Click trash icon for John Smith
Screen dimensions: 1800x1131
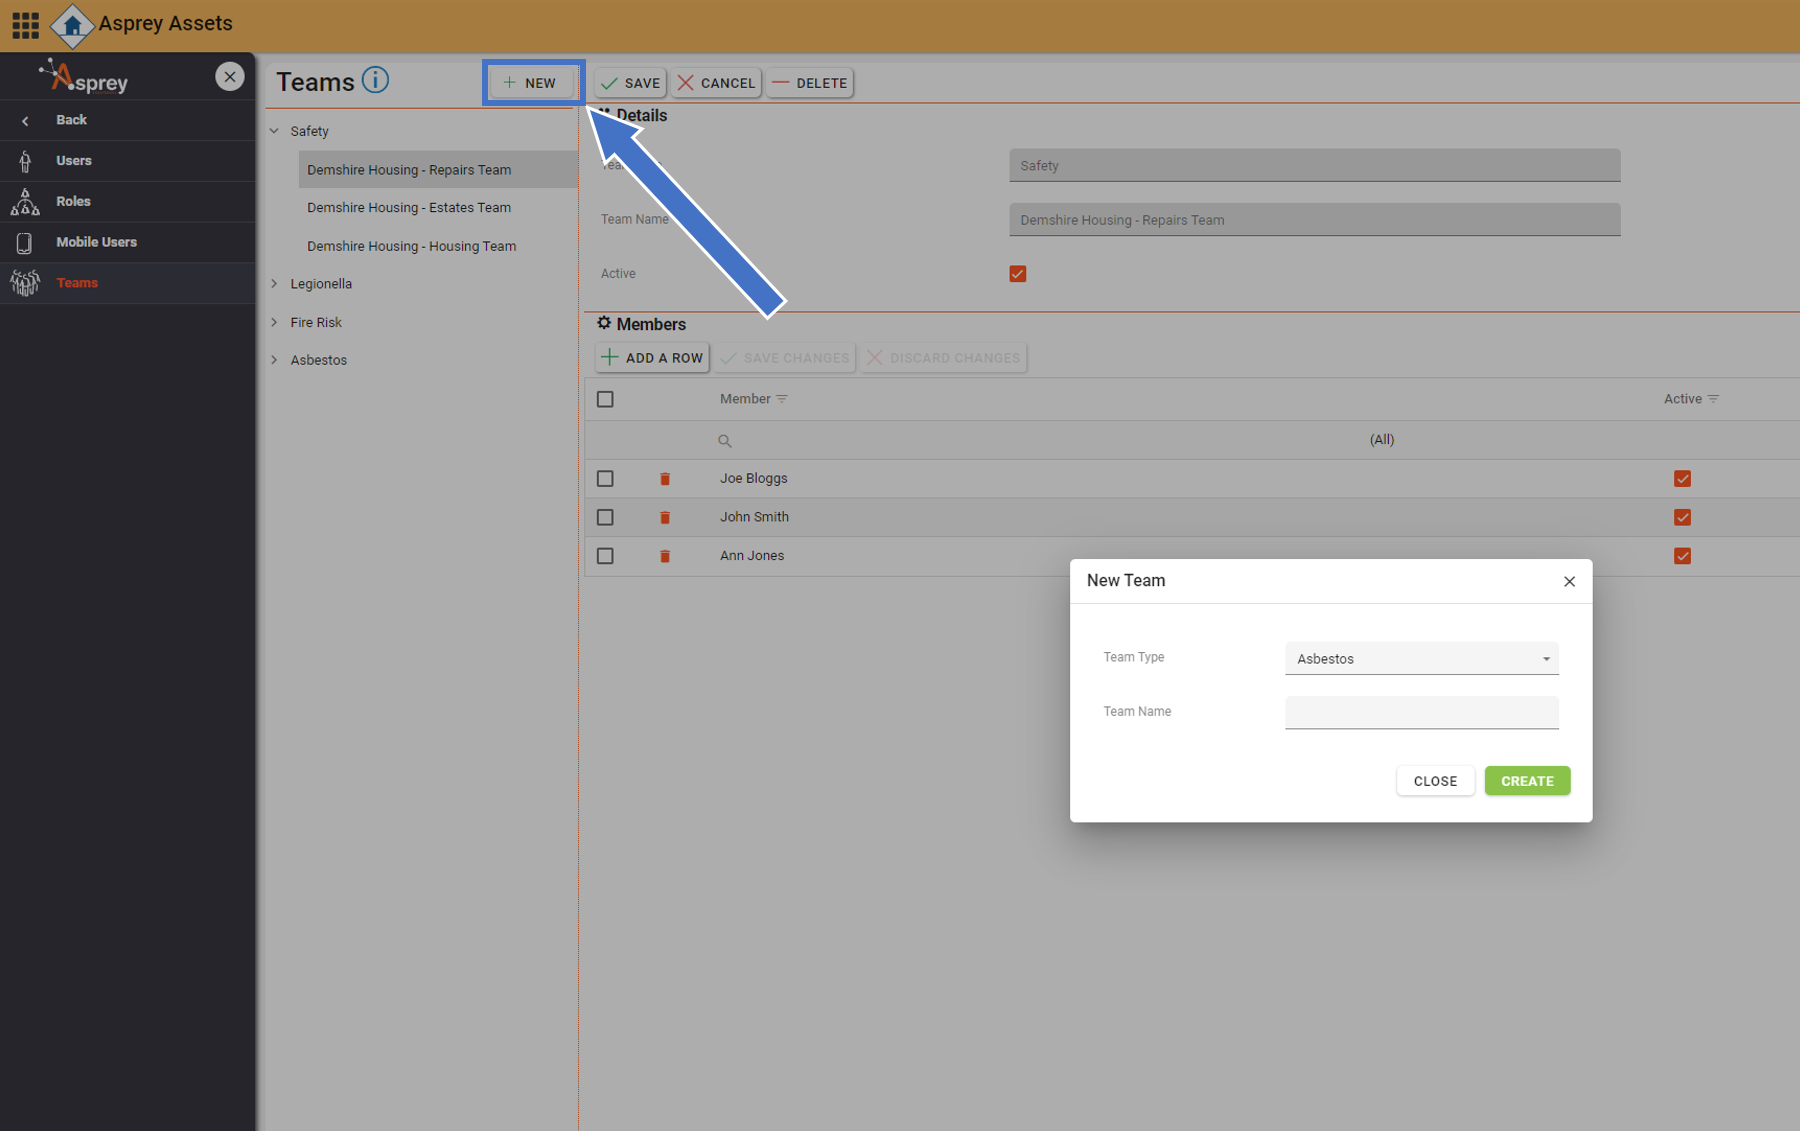coord(665,518)
